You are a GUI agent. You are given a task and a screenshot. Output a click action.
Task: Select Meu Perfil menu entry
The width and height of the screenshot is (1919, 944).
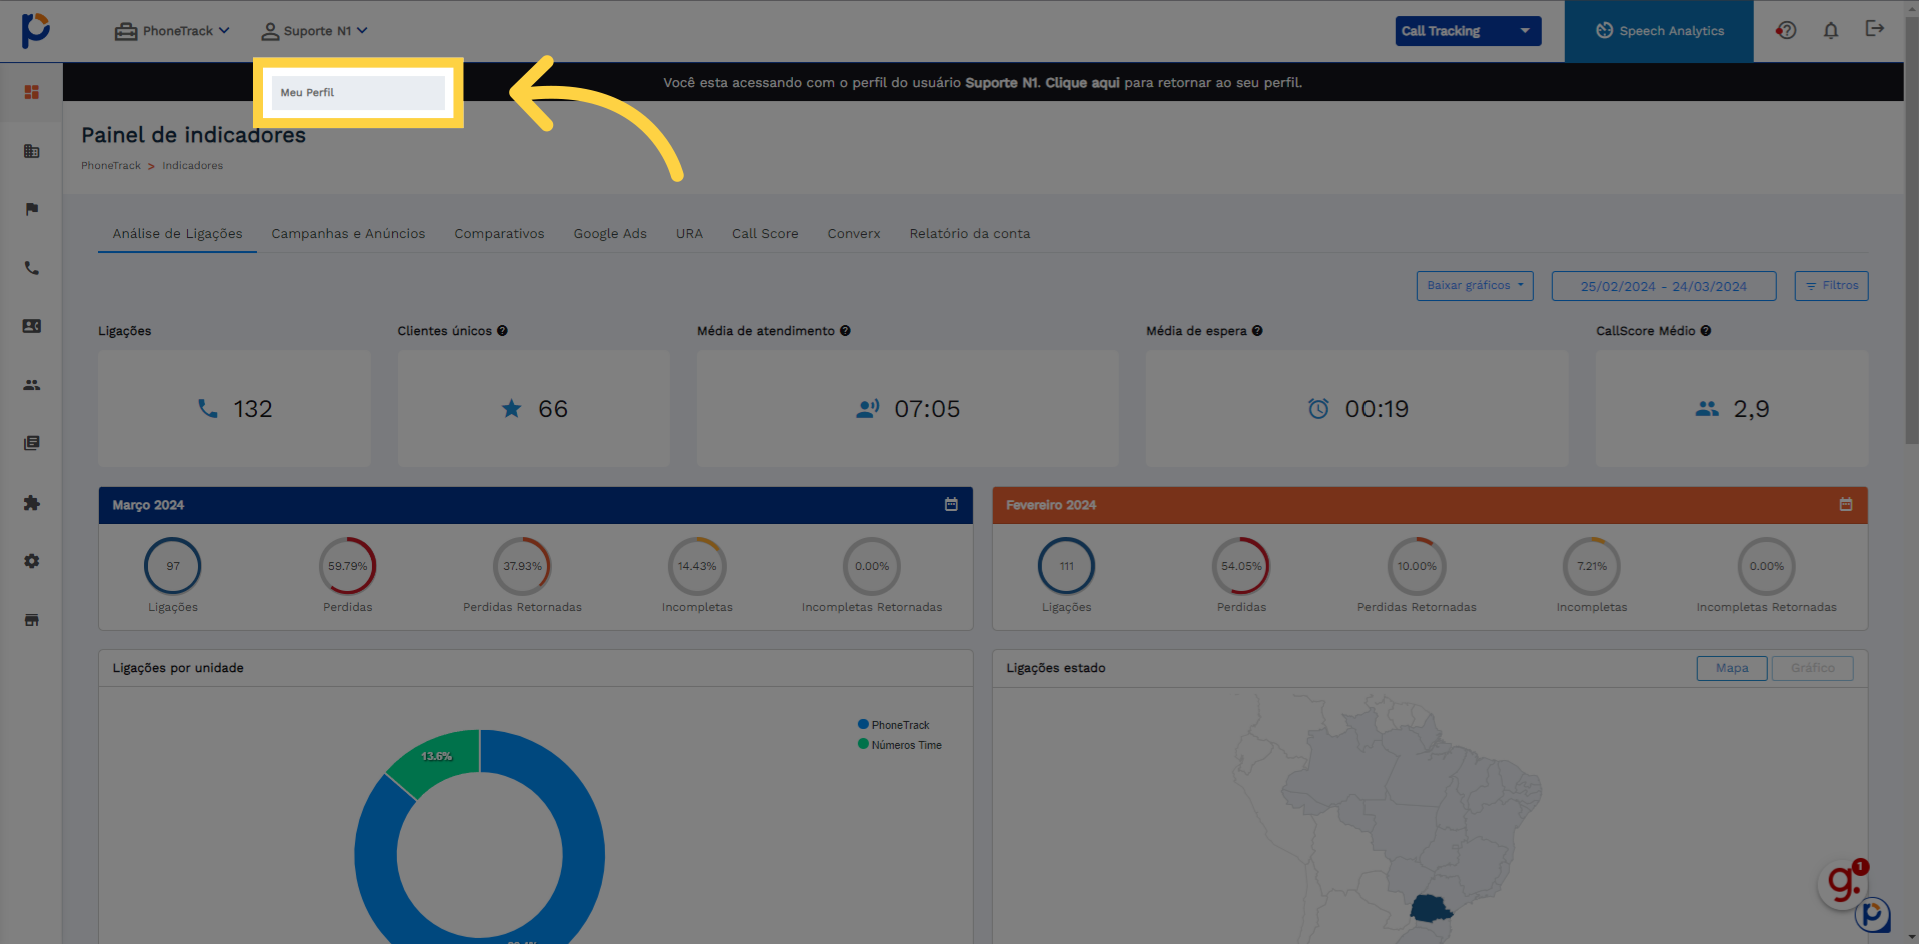358,92
